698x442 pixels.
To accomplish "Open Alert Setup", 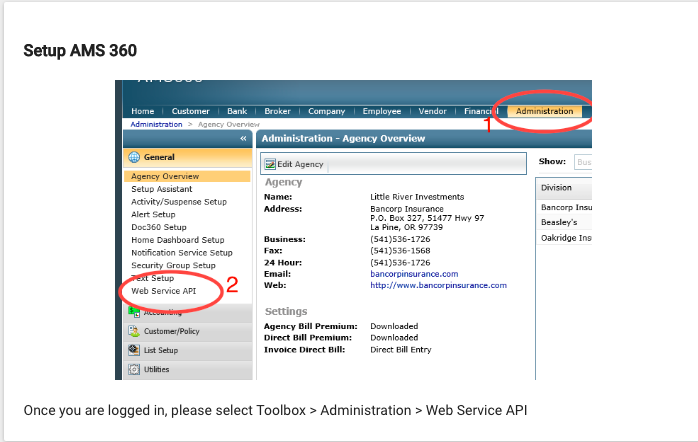I will click(x=153, y=215).
